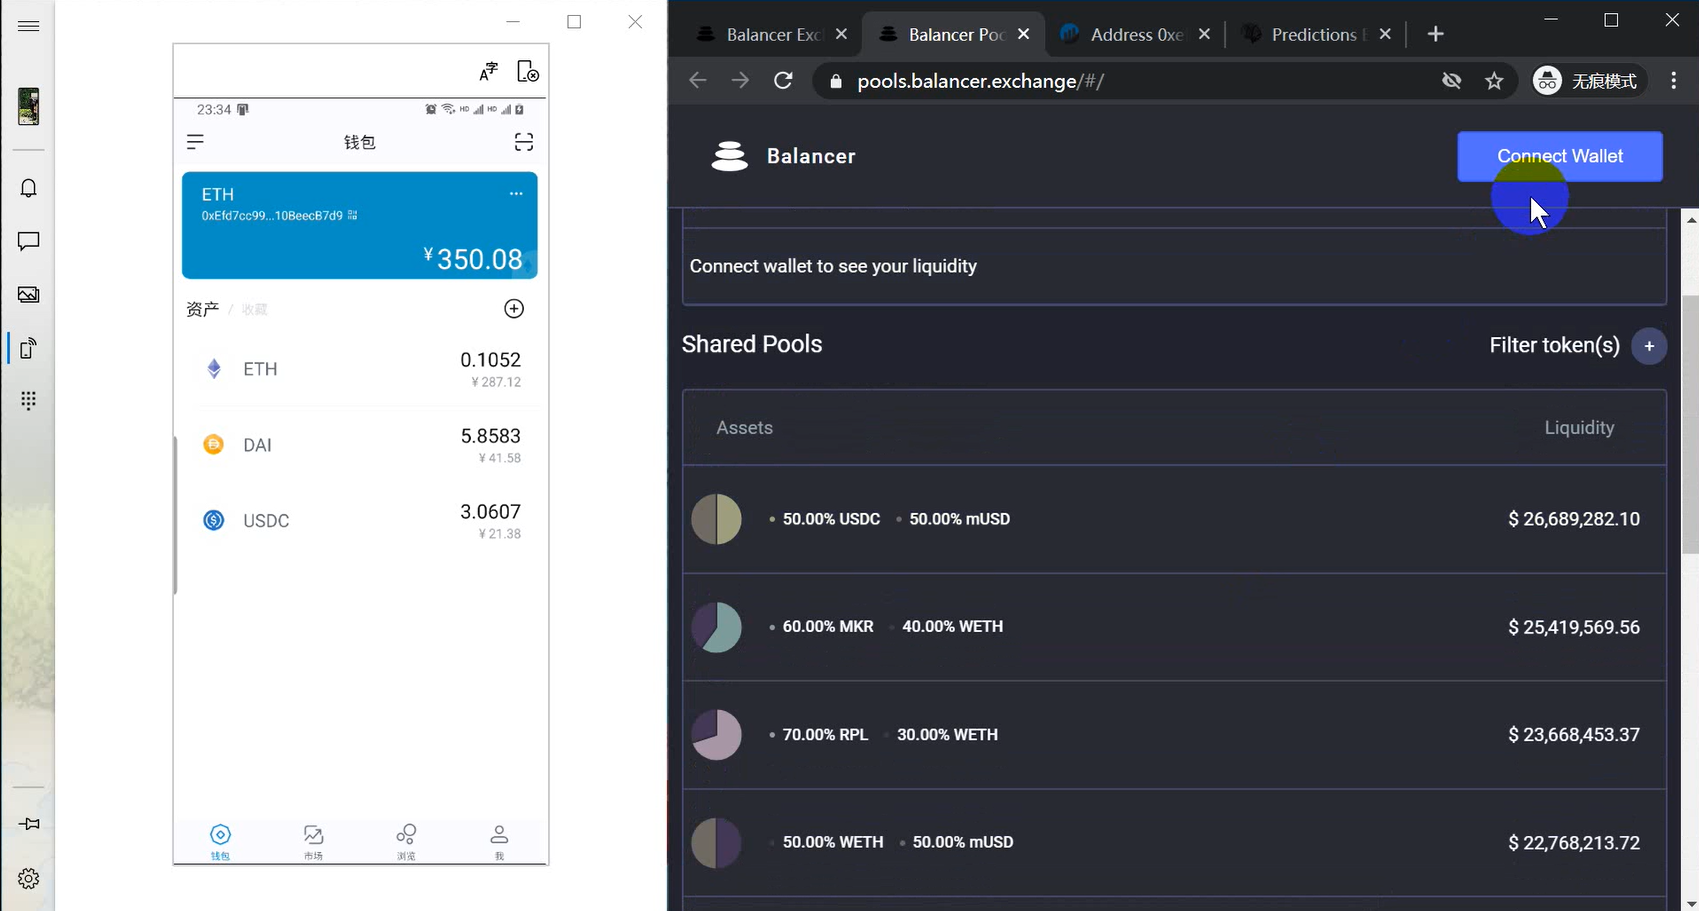Switch to the 收藏 collectibles tab
1699x911 pixels.
point(255,310)
